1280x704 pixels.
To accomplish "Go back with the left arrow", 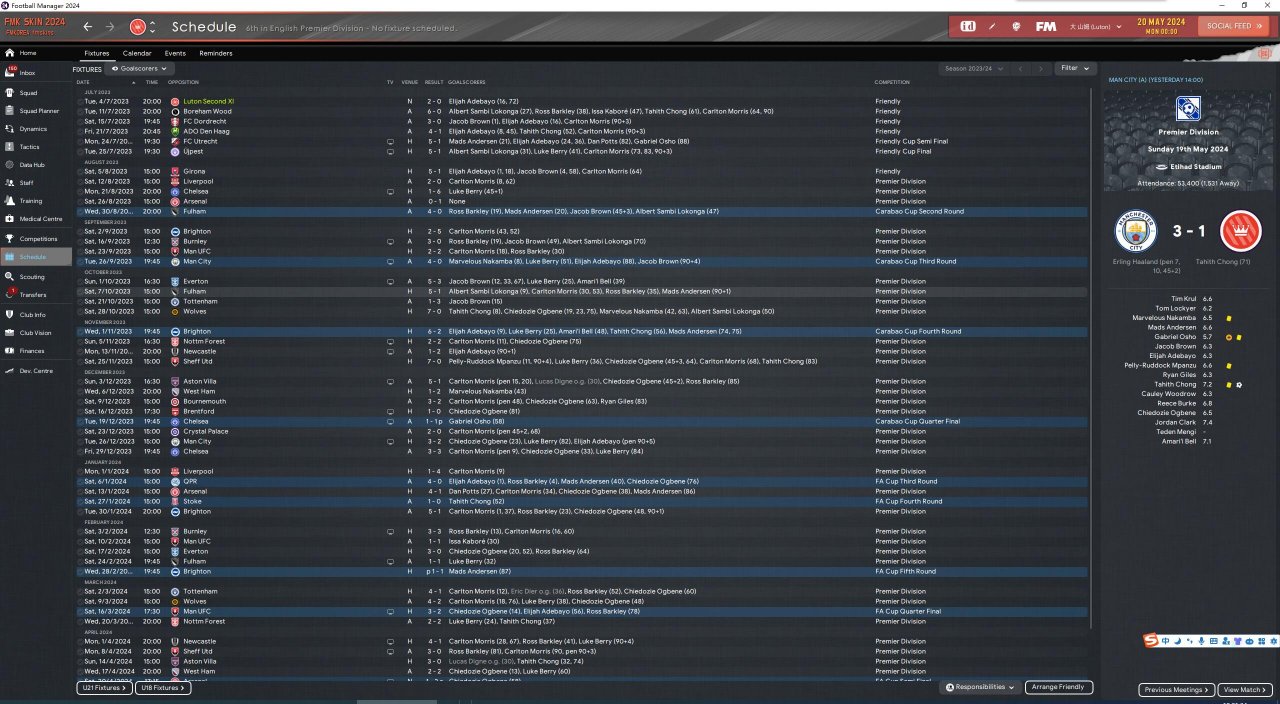I will point(88,27).
